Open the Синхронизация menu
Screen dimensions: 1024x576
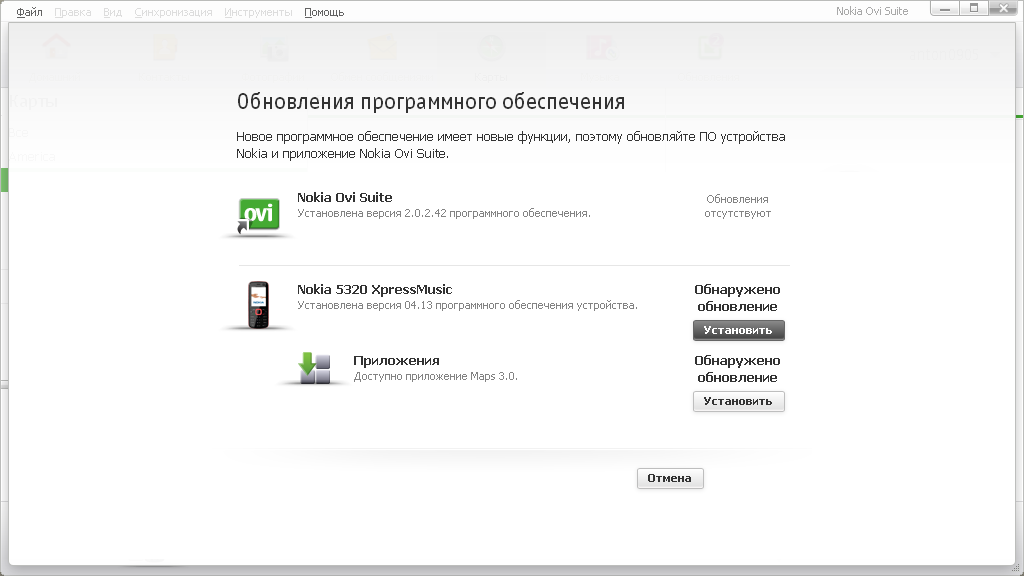pos(173,12)
